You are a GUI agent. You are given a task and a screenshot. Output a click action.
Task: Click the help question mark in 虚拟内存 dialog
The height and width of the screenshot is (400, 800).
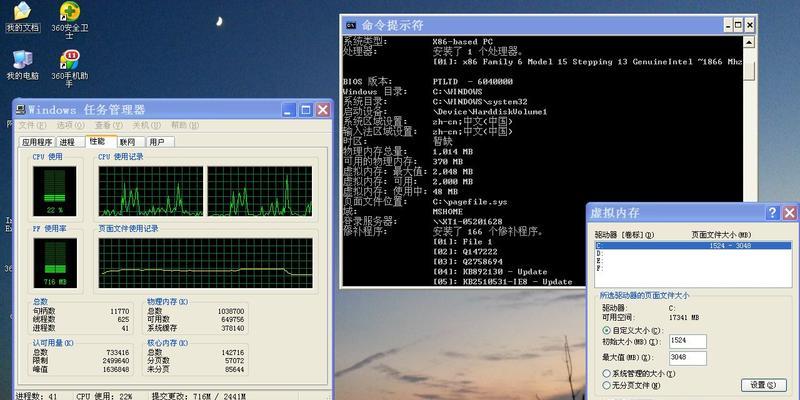pos(773,213)
